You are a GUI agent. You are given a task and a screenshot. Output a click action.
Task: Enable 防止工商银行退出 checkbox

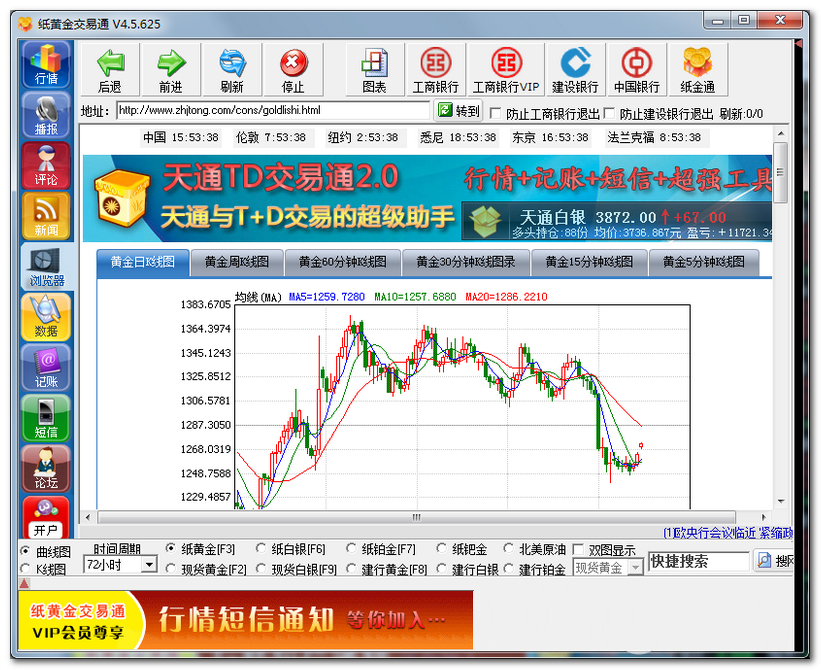point(495,113)
